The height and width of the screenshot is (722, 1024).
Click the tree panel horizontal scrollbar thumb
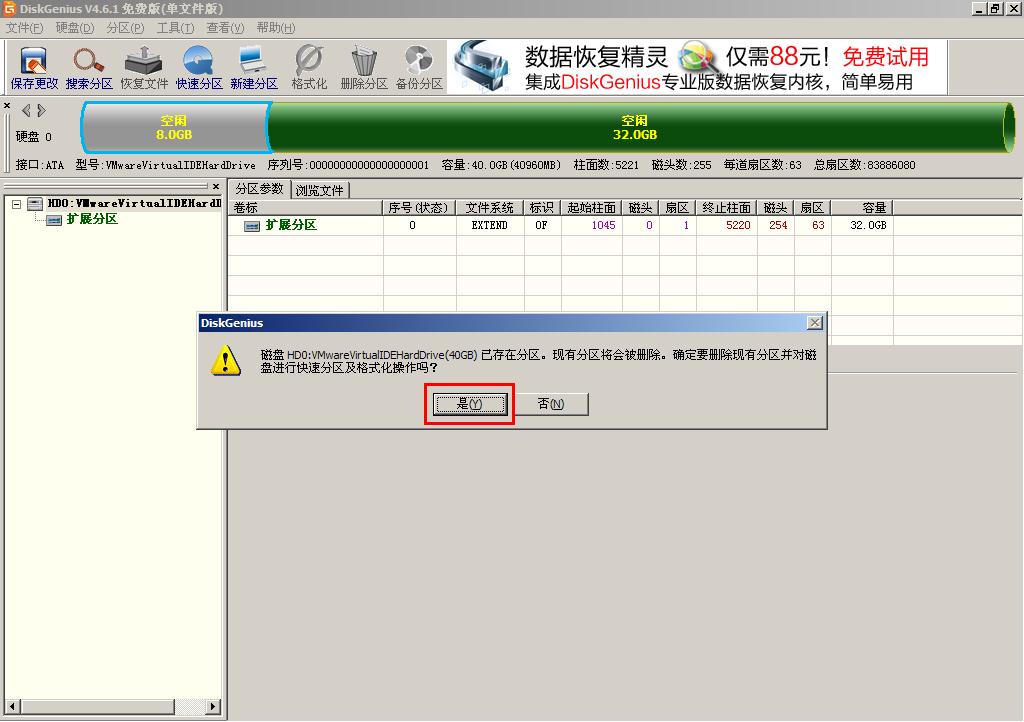coord(97,706)
